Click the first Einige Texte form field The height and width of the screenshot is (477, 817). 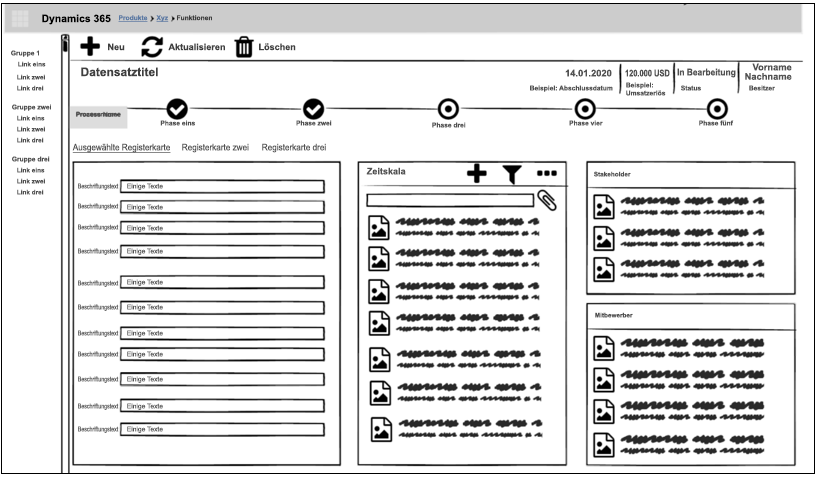222,186
